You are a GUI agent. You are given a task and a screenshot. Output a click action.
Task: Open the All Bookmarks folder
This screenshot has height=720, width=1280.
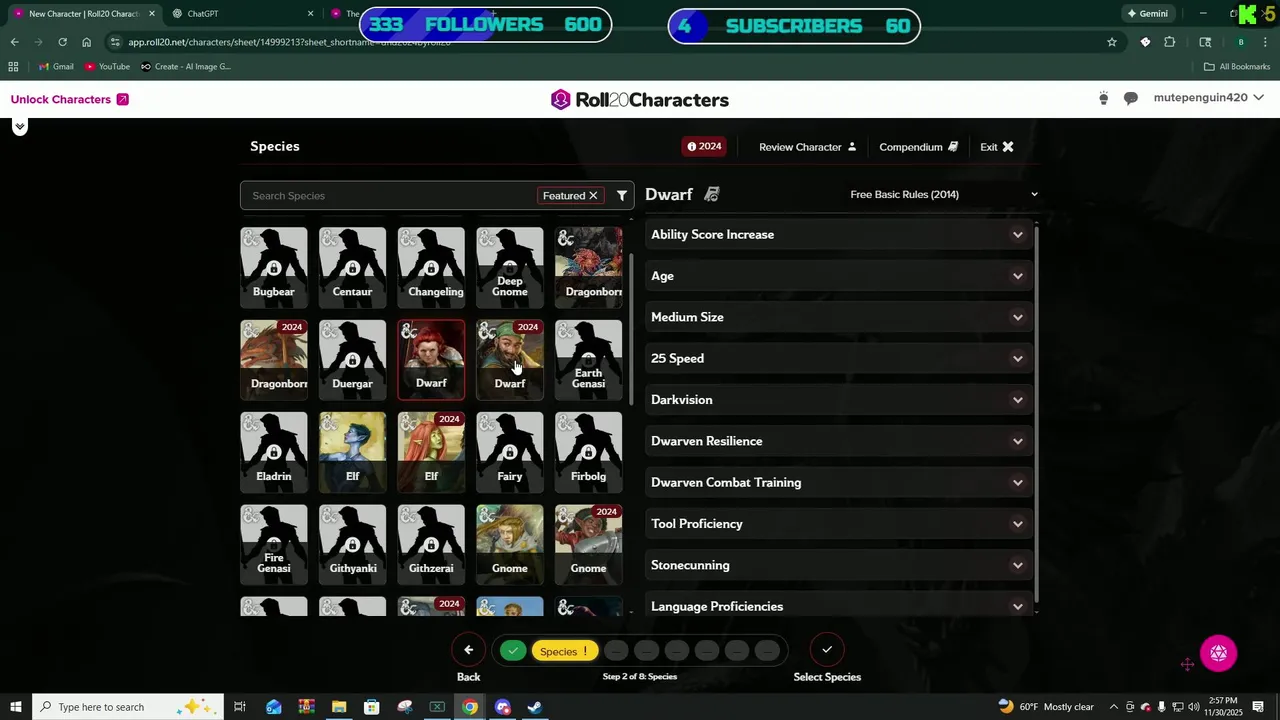coord(1237,67)
